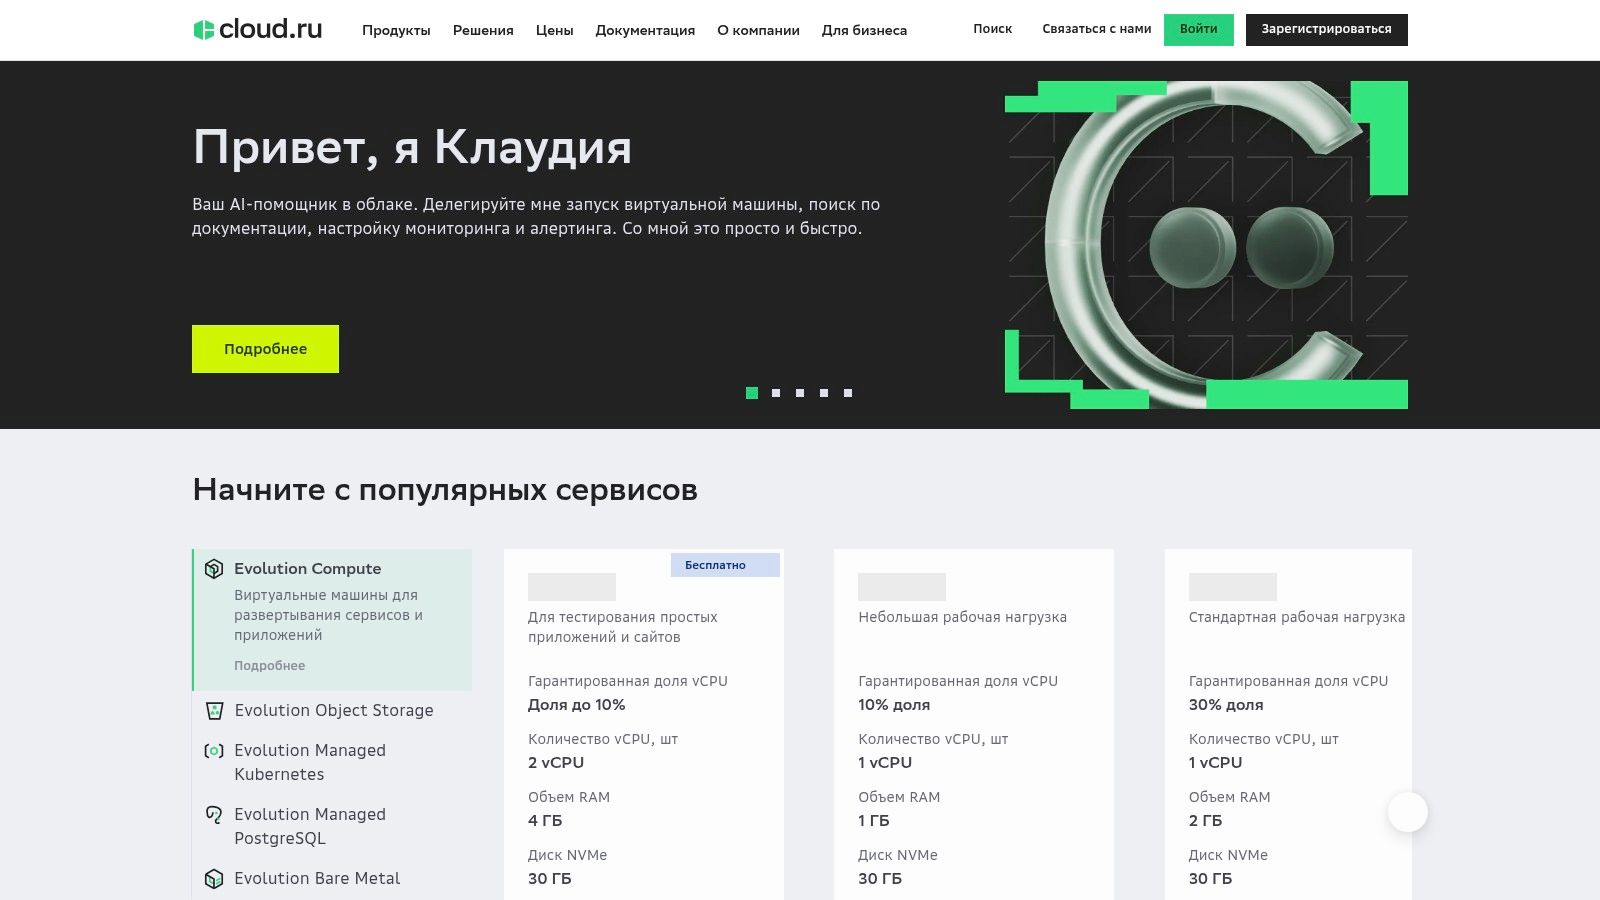Image resolution: width=1600 pixels, height=900 pixels.
Task: Click the '2 ГБ' RAM value
Action: click(1205, 821)
